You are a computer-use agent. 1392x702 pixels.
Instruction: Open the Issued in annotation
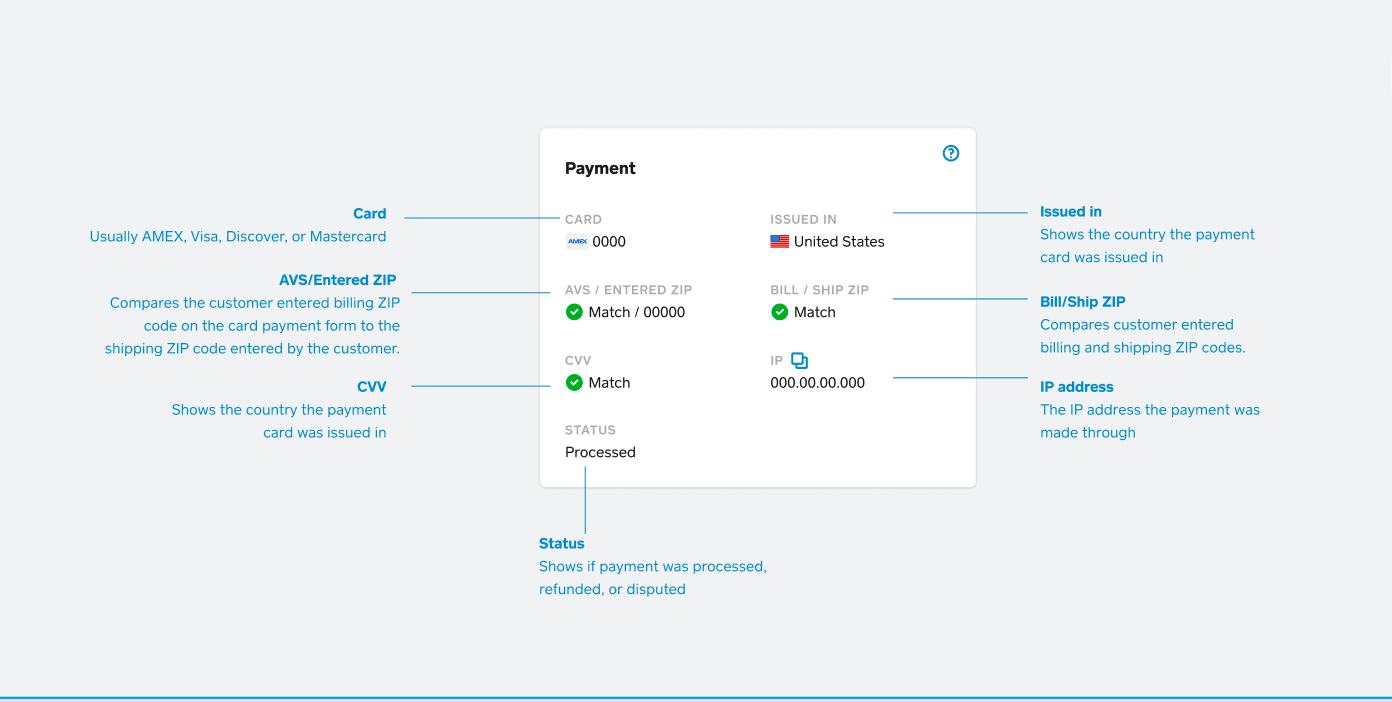click(1071, 211)
